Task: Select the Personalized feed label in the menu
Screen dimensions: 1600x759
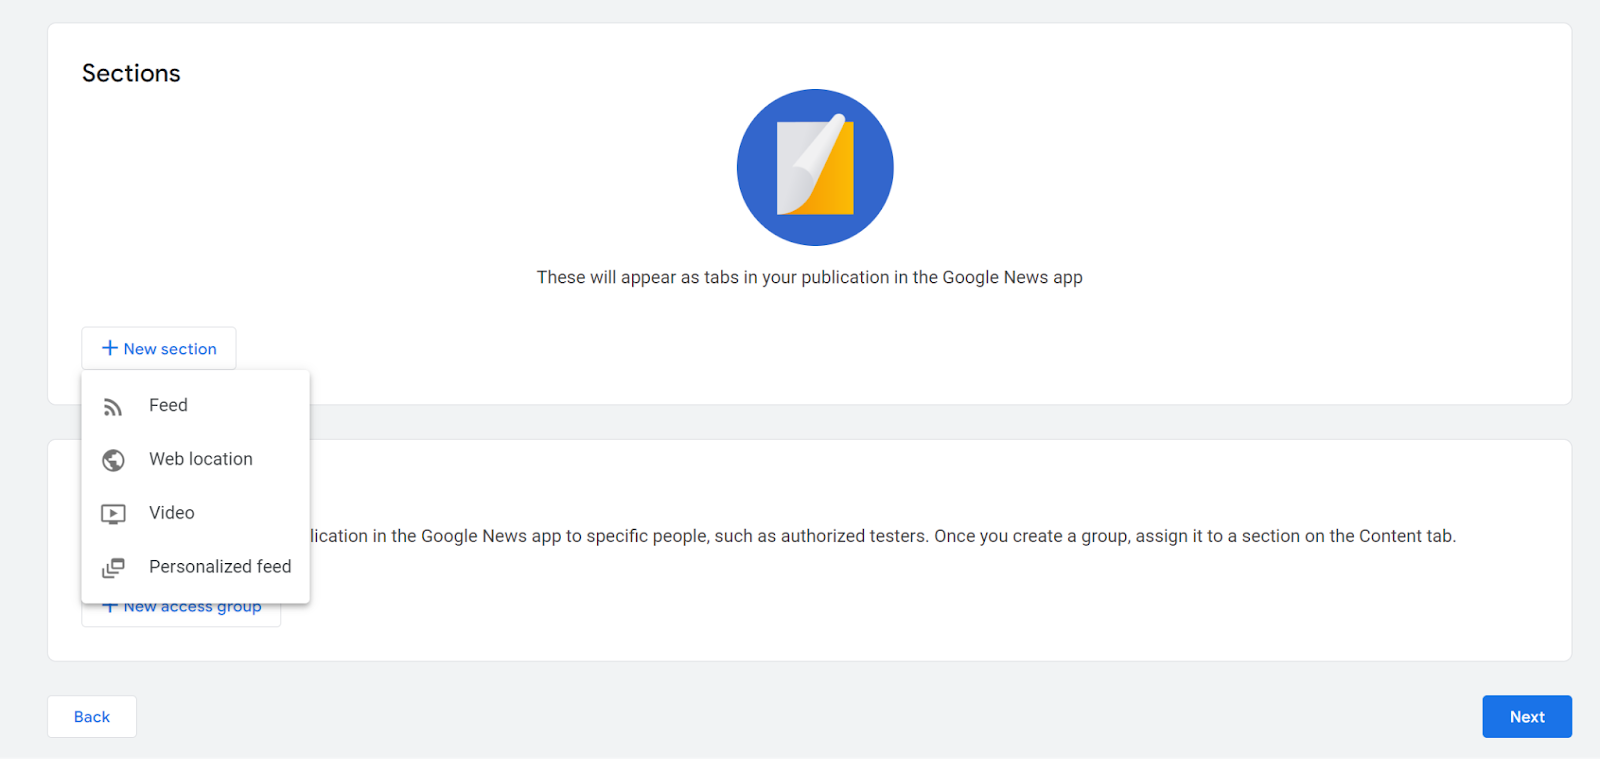Action: pos(220,566)
